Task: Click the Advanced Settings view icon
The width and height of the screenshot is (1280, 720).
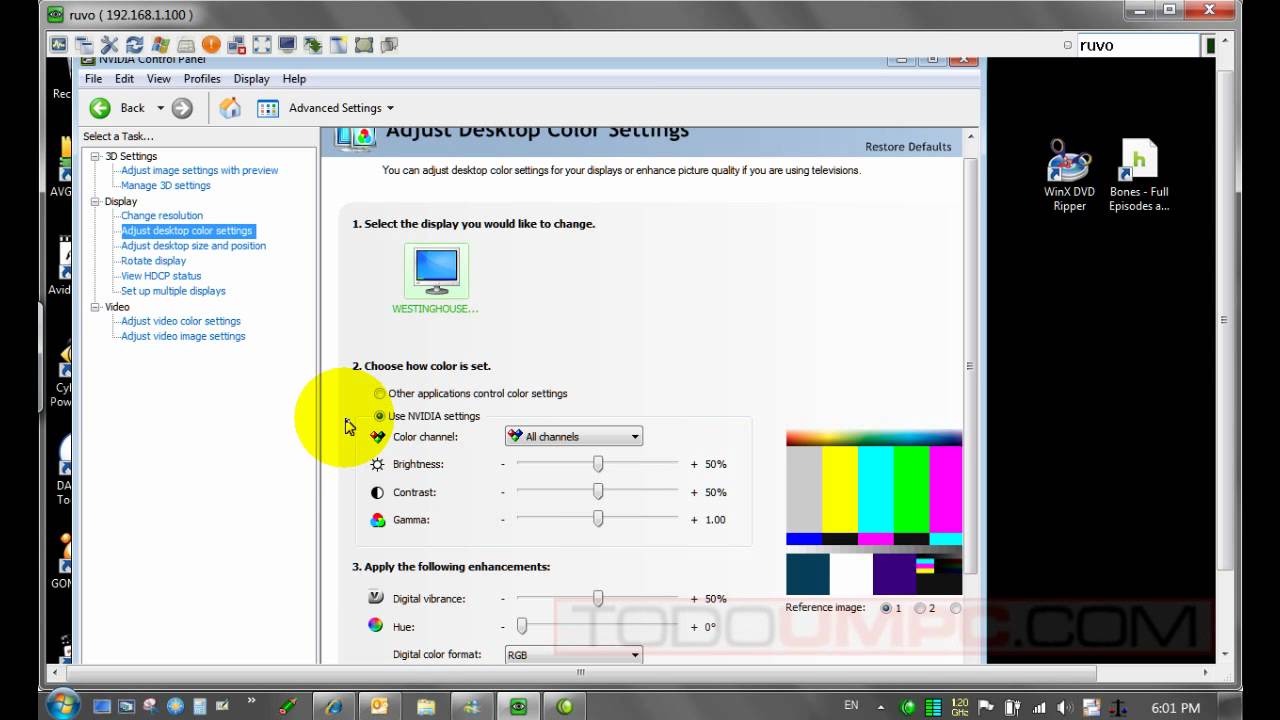Action: 268,108
